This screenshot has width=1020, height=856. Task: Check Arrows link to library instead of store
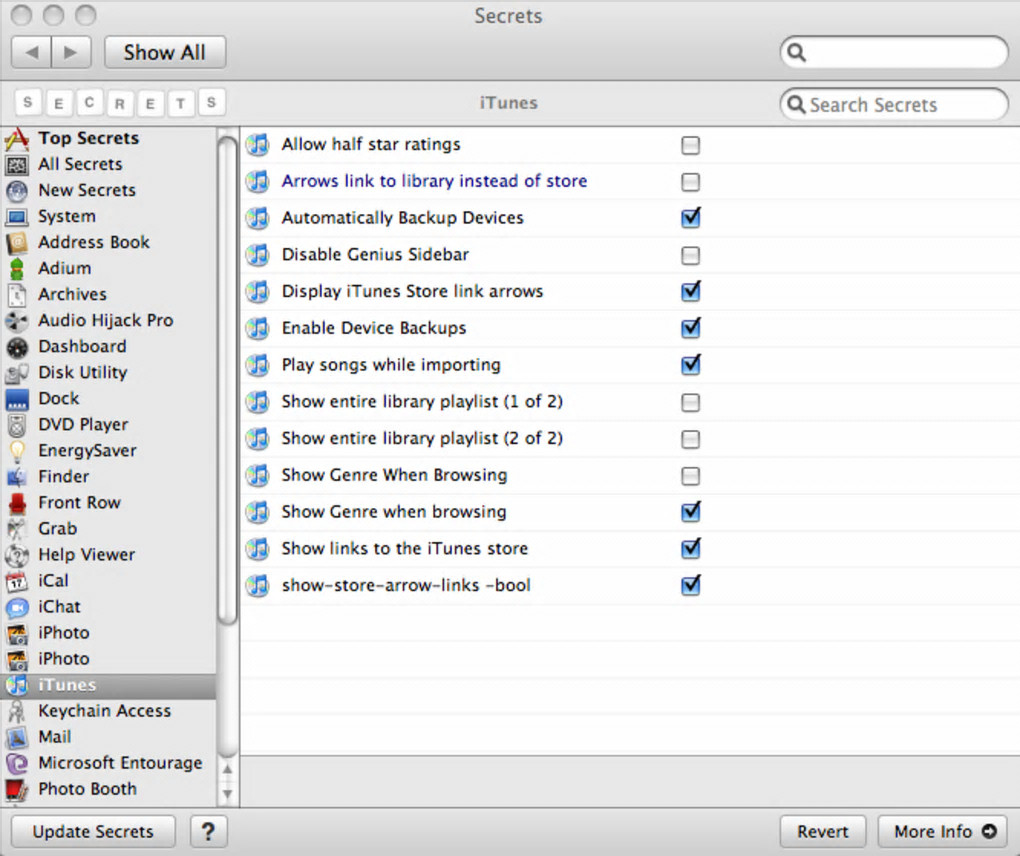(690, 181)
